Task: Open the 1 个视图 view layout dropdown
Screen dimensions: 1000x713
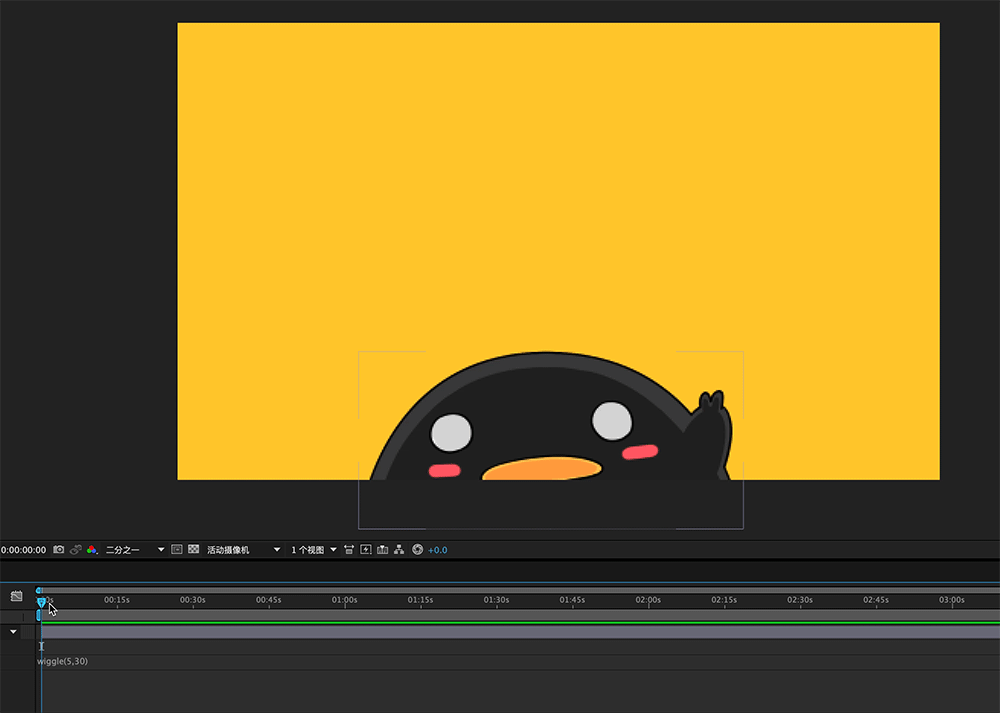Action: 314,550
